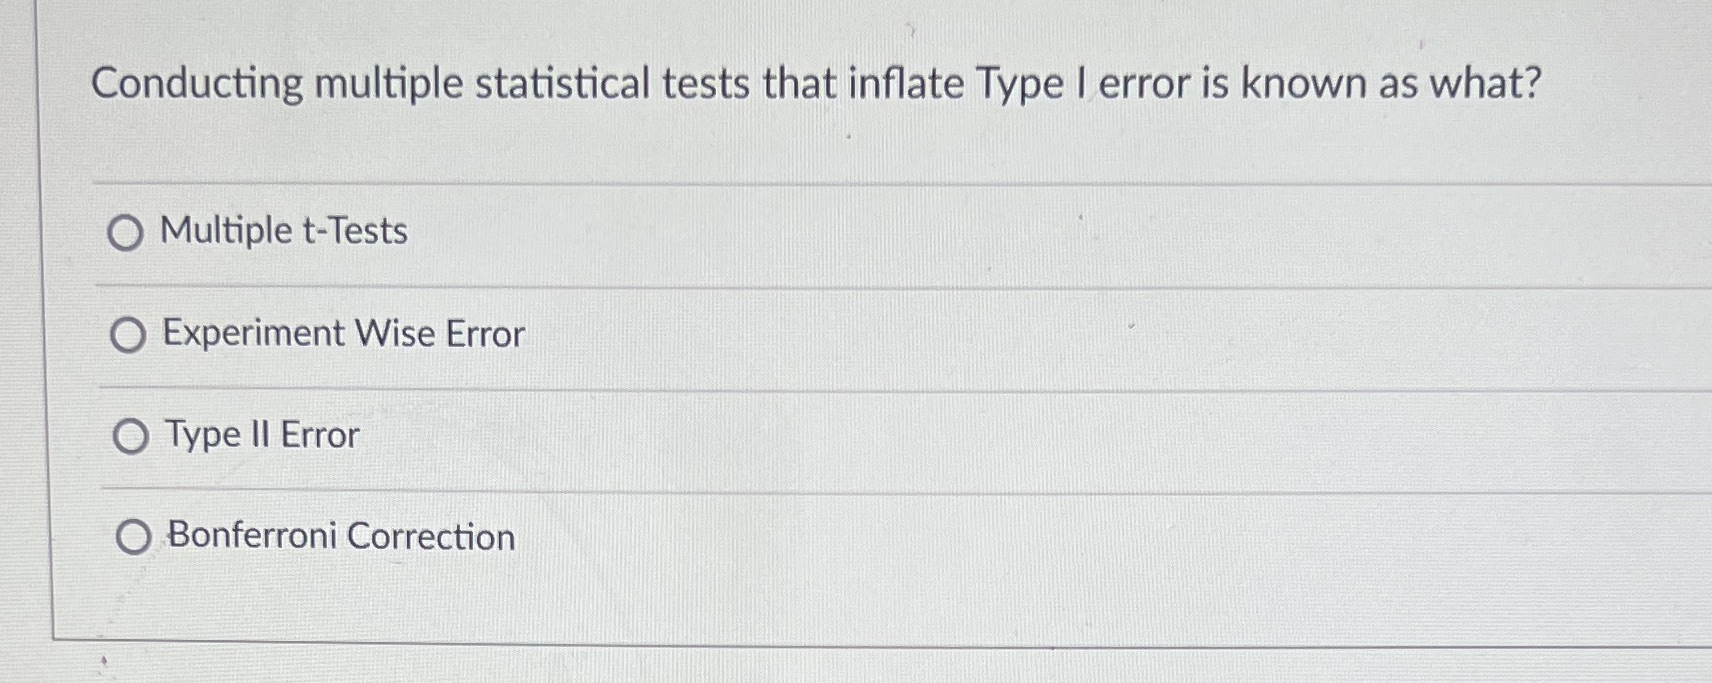
Task: Choose the answer option Bonferroni Correction
Action: [340, 538]
